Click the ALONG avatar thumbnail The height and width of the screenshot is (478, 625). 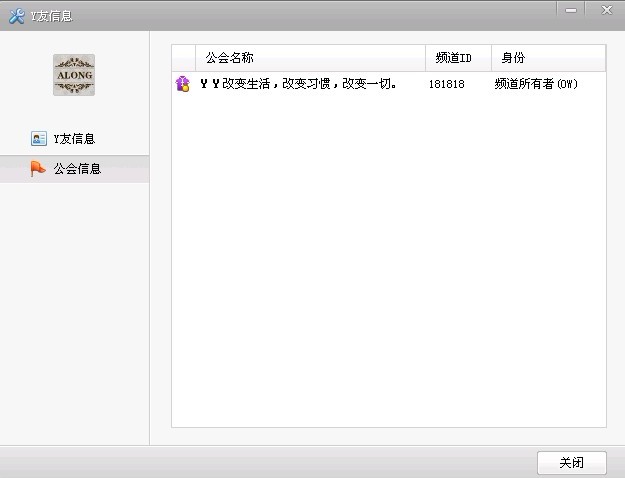(x=74, y=75)
